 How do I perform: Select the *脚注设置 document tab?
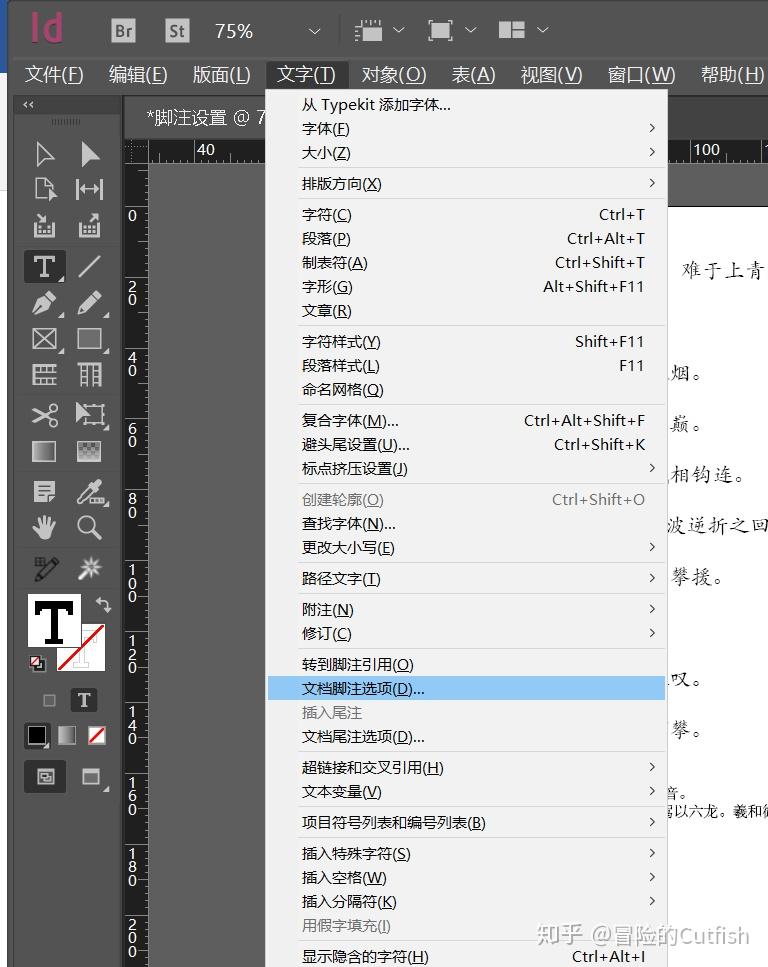196,117
